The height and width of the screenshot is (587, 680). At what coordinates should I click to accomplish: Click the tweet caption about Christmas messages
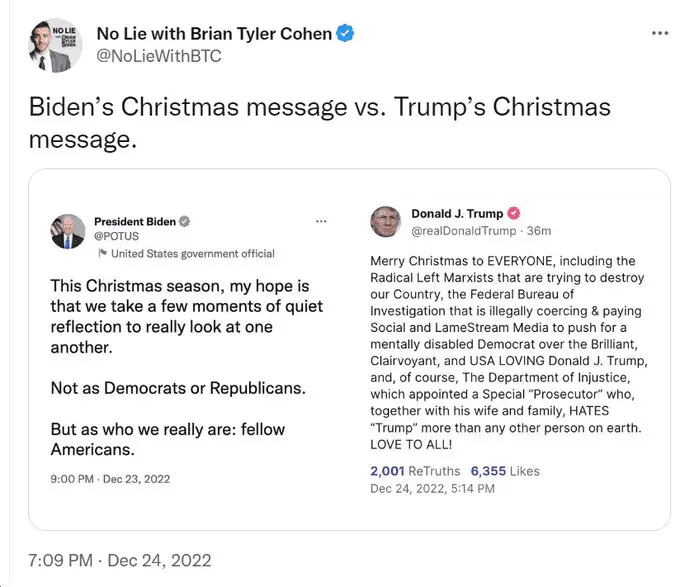(320, 122)
